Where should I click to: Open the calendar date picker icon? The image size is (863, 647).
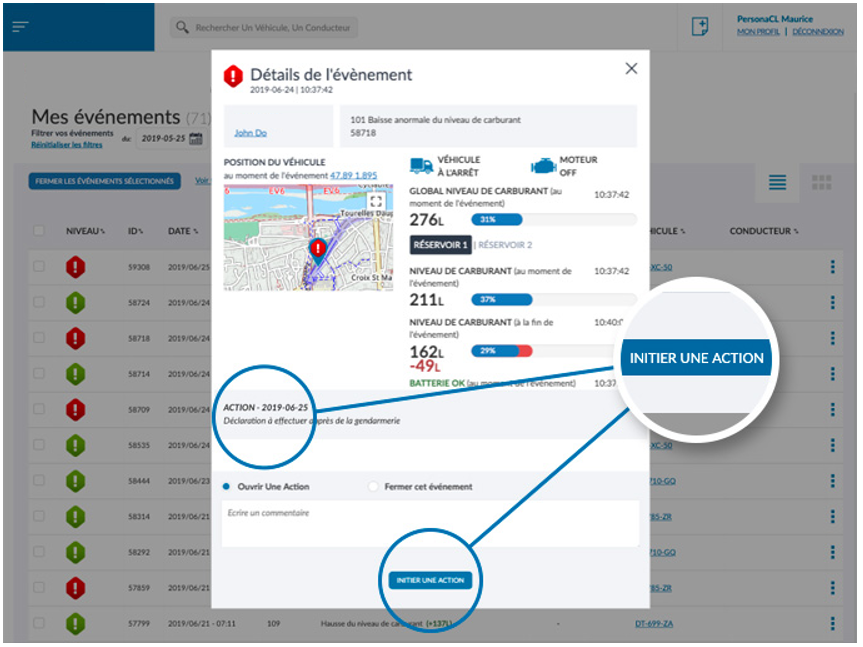196,139
